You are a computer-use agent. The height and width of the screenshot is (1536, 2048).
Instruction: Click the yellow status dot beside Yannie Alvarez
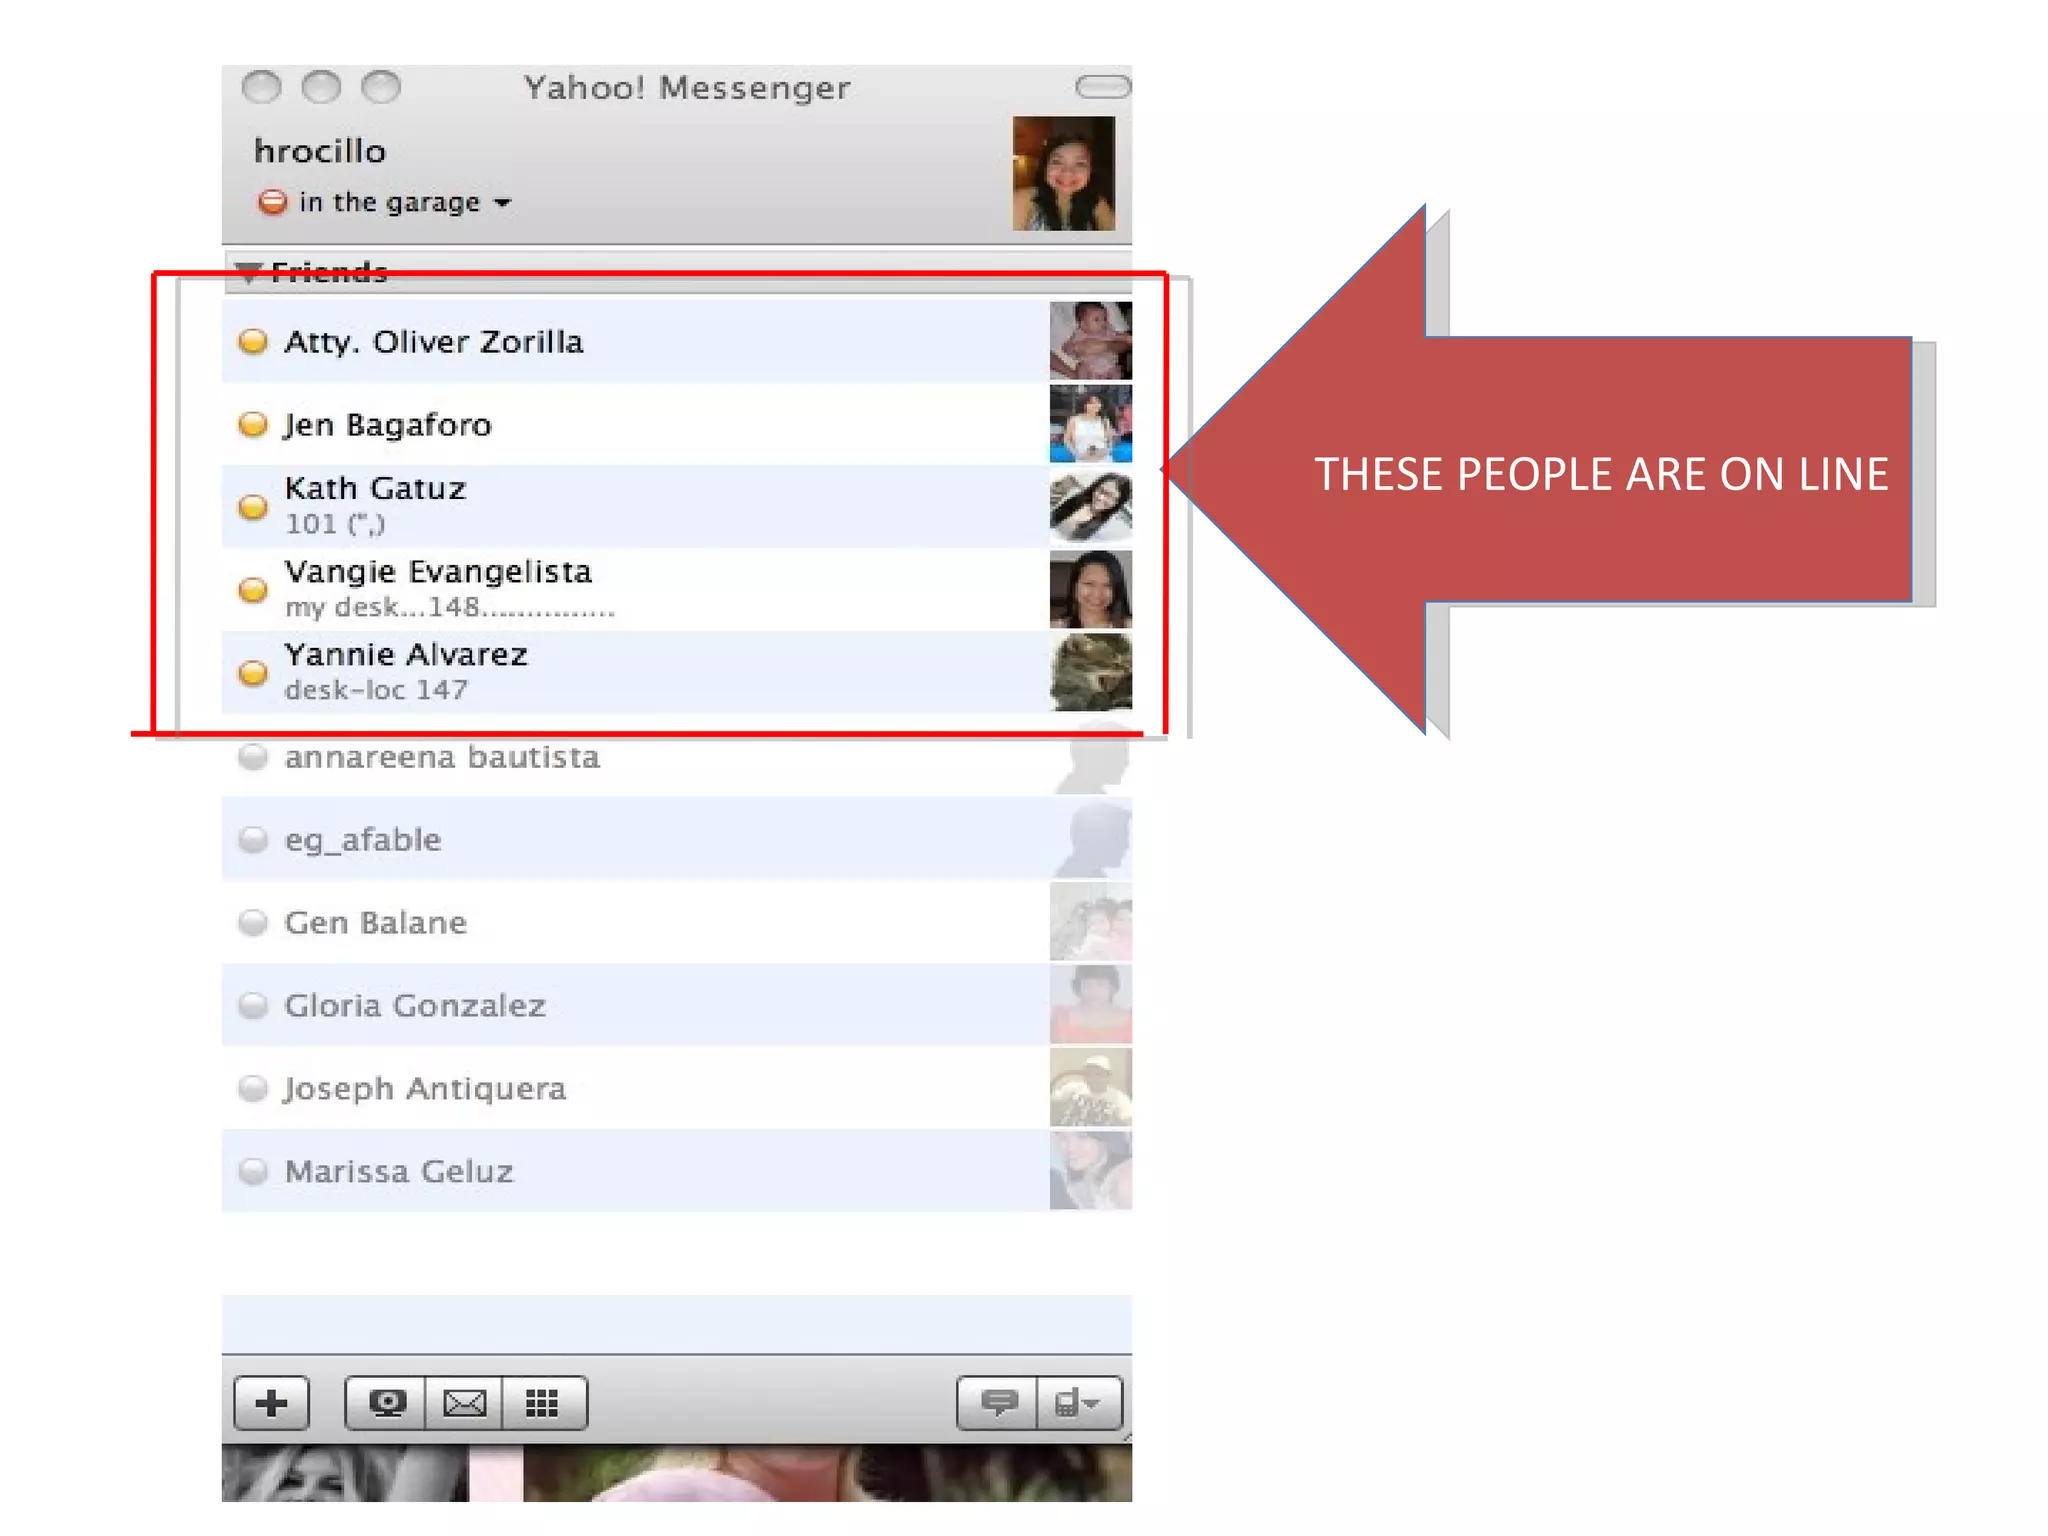pos(253,673)
